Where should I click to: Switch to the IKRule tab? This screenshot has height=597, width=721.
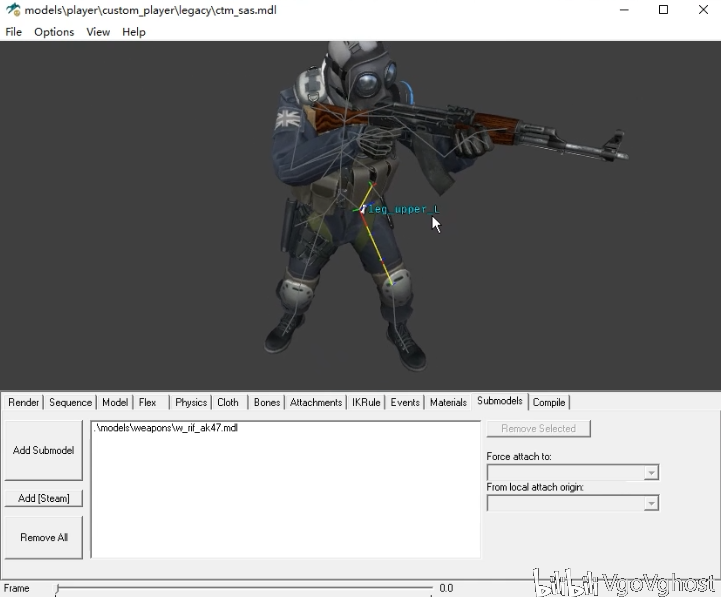(366, 402)
